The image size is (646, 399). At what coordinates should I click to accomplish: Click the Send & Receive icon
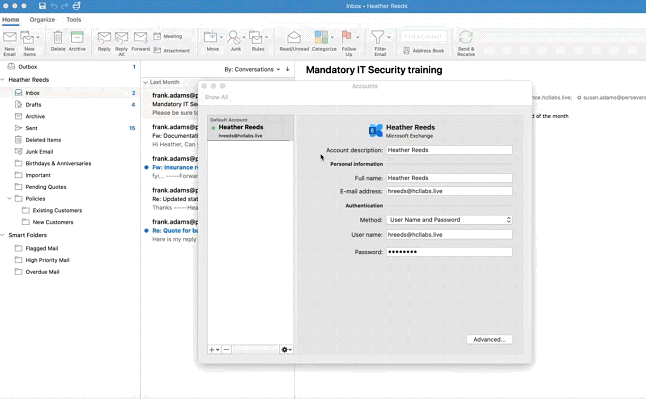pos(466,37)
